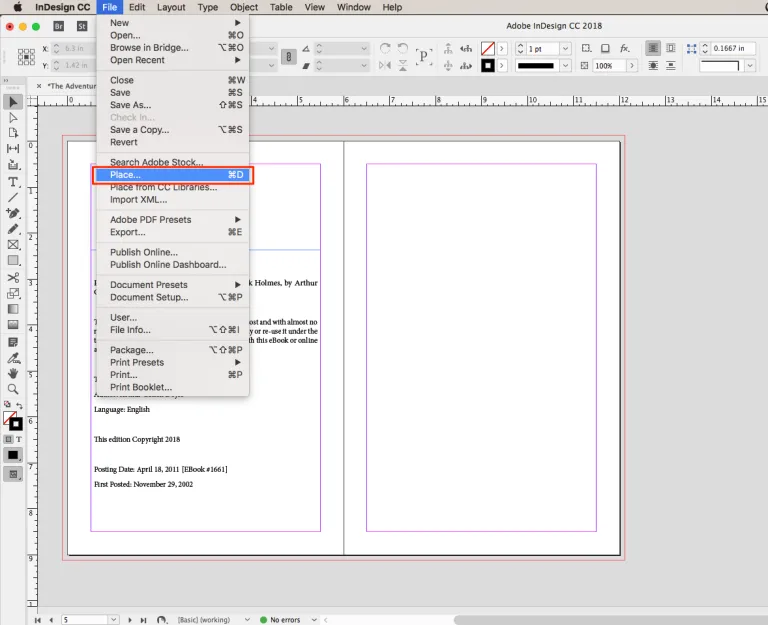Choose Place… from File menu

click(173, 175)
